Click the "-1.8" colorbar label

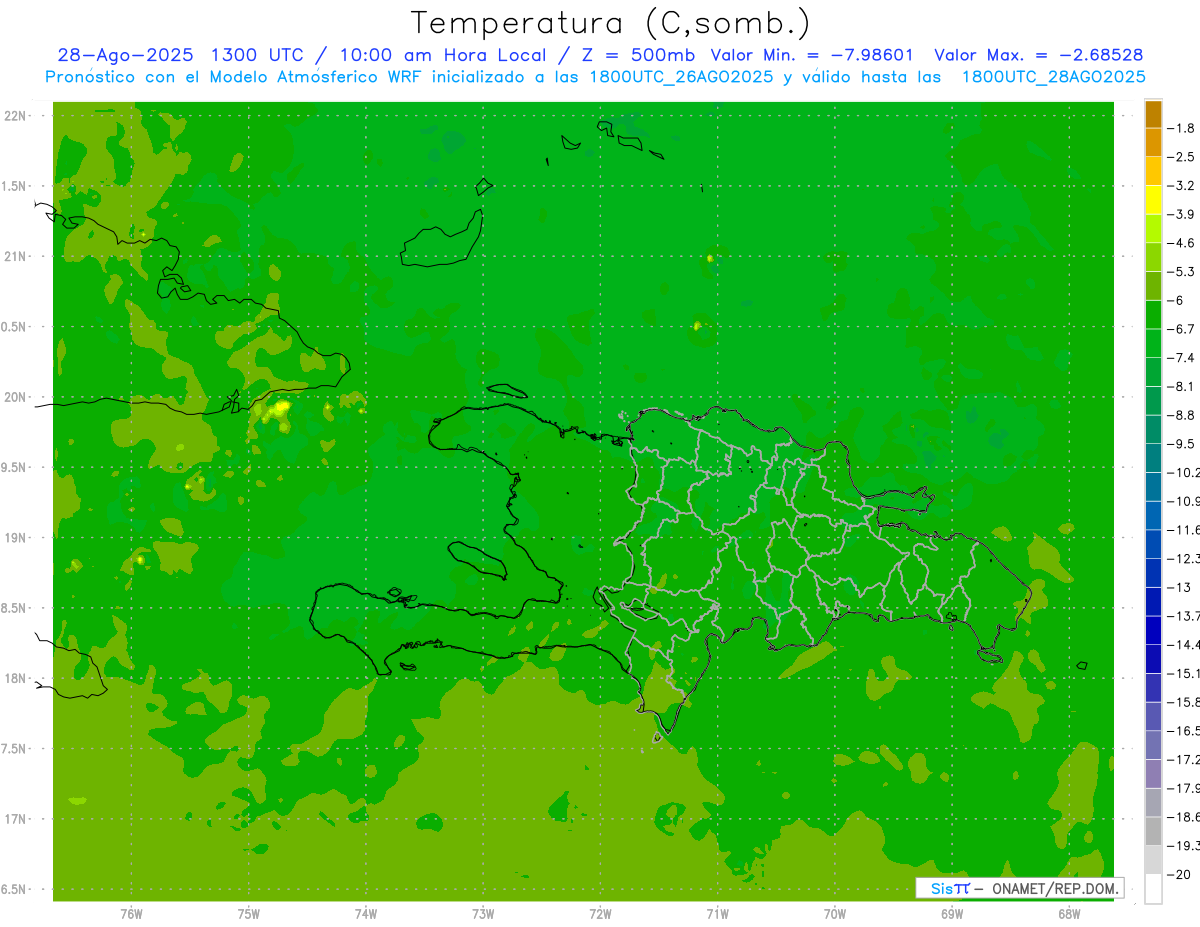[1182, 128]
